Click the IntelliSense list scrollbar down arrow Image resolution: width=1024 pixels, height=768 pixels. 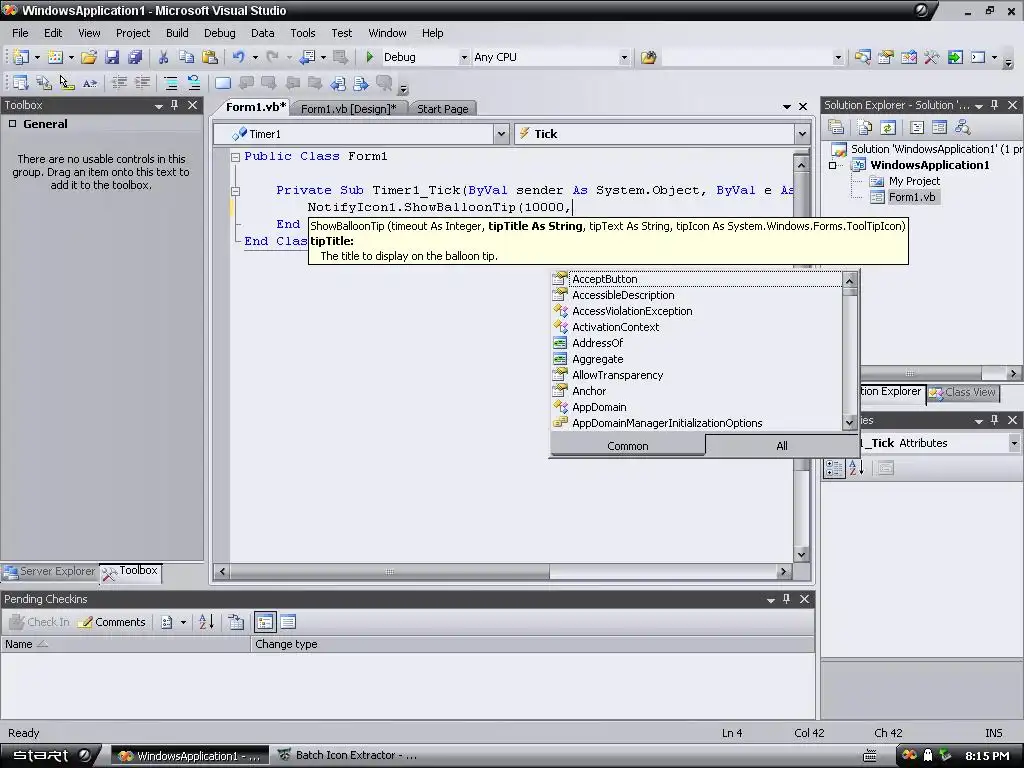coord(850,423)
